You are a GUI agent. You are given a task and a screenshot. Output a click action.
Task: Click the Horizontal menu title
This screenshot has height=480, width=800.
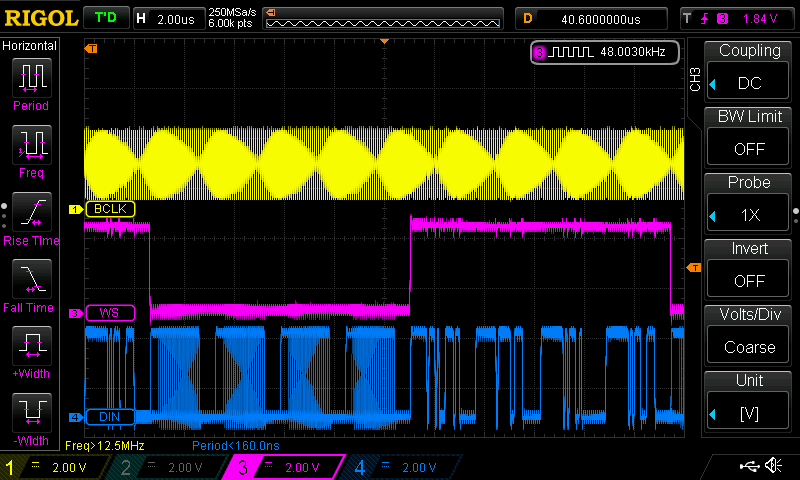30,46
